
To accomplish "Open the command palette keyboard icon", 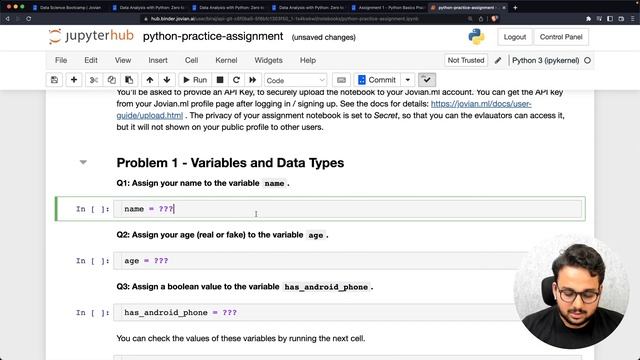I will (x=342, y=80).
